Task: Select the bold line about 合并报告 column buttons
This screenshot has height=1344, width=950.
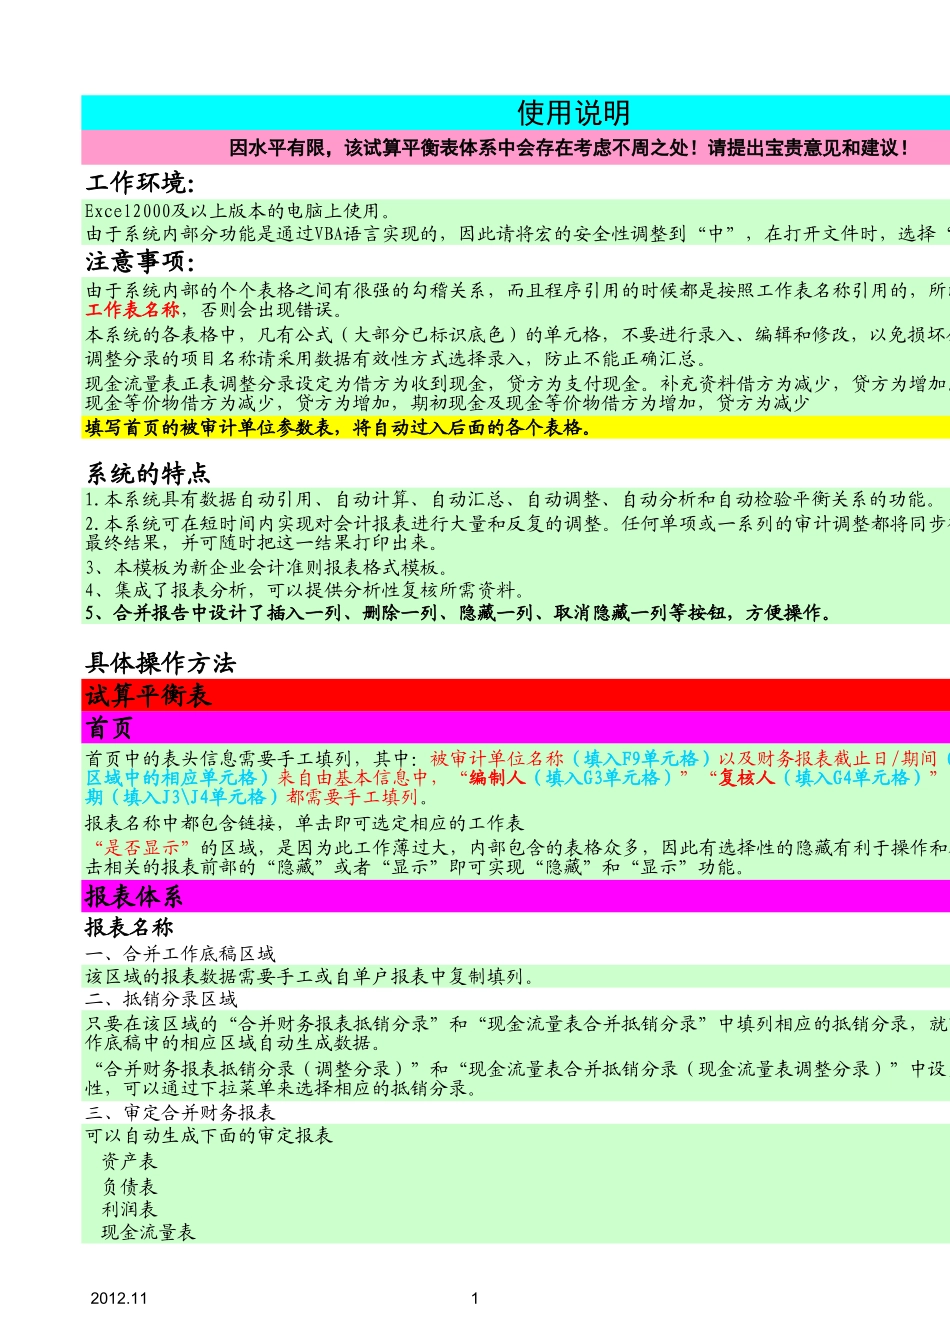Action: pyautogui.click(x=458, y=613)
